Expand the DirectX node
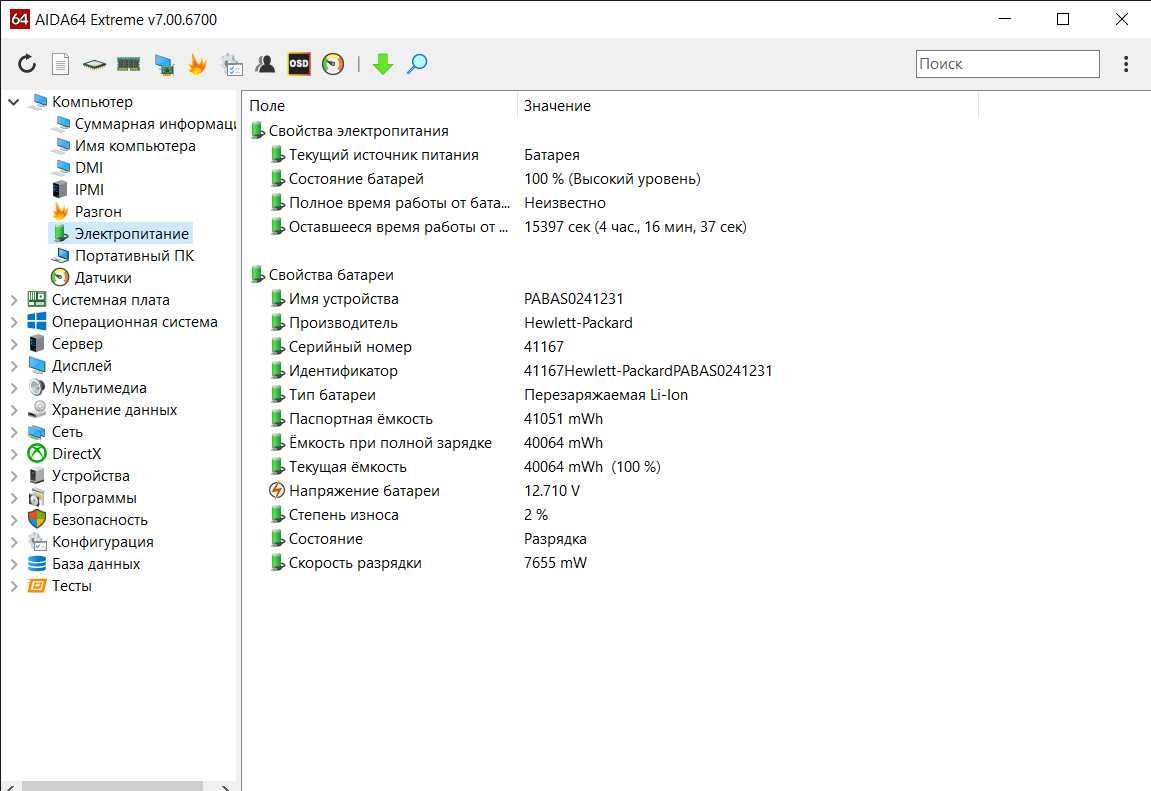Image resolution: width=1151 pixels, height=791 pixels. pyautogui.click(x=14, y=454)
